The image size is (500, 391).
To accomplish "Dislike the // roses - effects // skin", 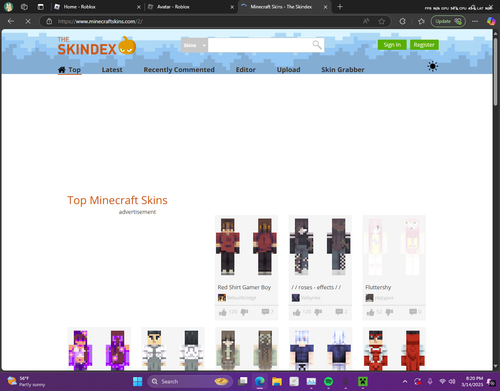I will pos(318,312).
